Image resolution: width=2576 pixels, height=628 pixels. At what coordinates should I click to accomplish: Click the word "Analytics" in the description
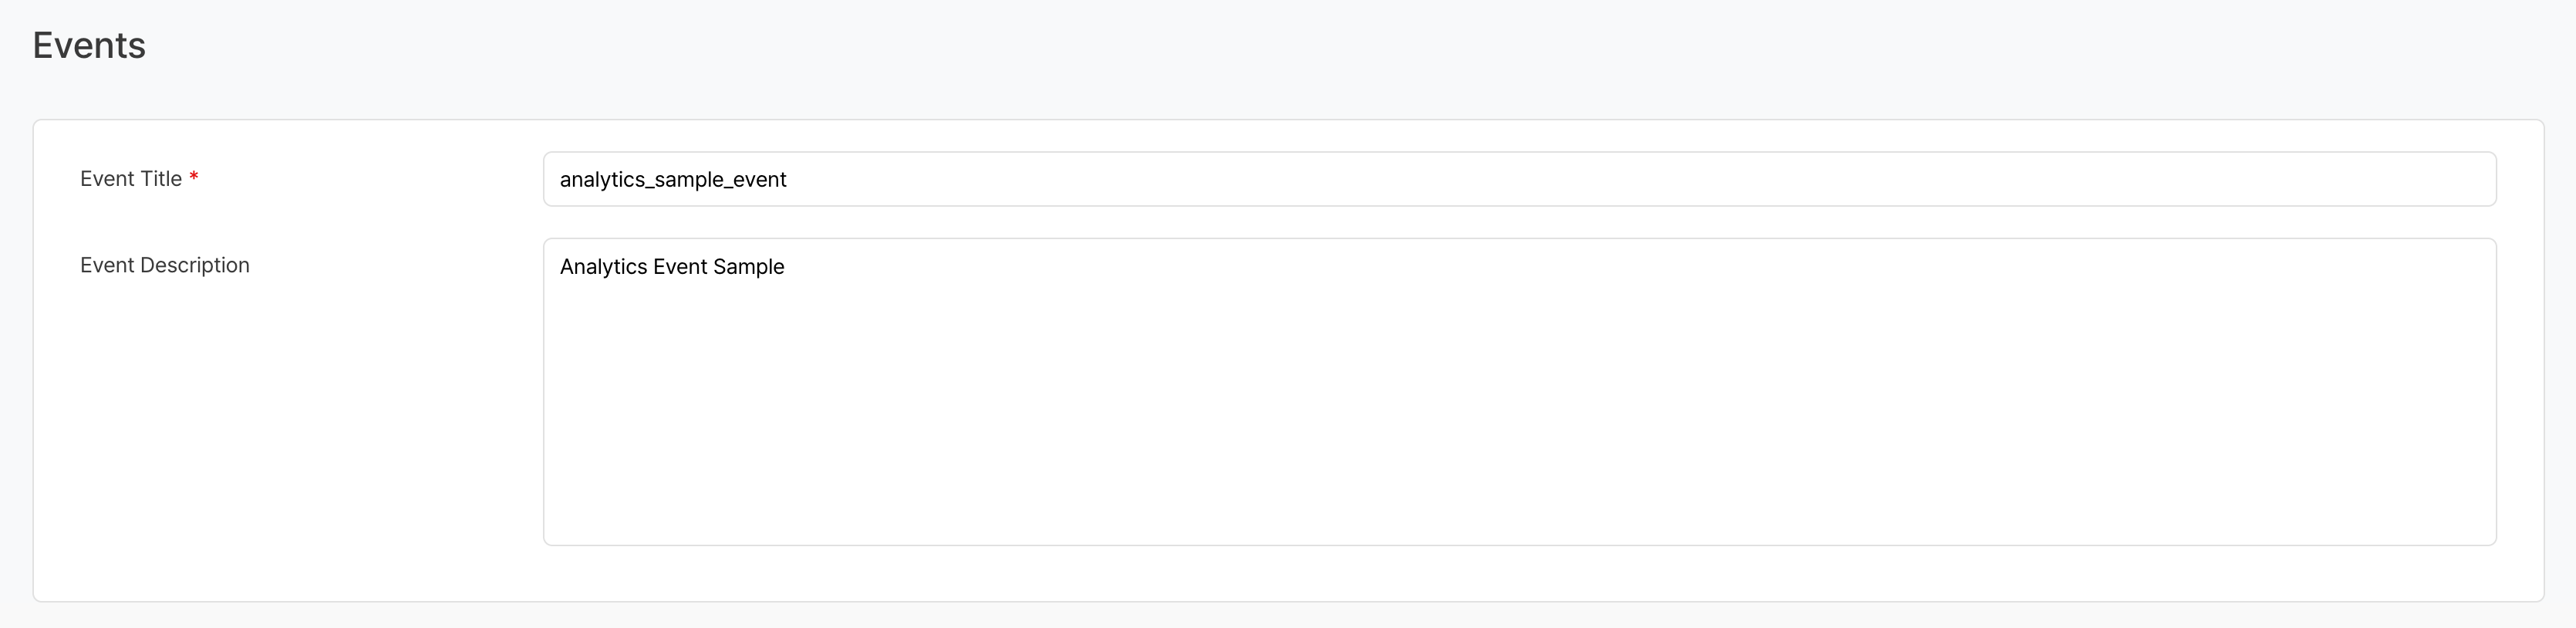603,267
